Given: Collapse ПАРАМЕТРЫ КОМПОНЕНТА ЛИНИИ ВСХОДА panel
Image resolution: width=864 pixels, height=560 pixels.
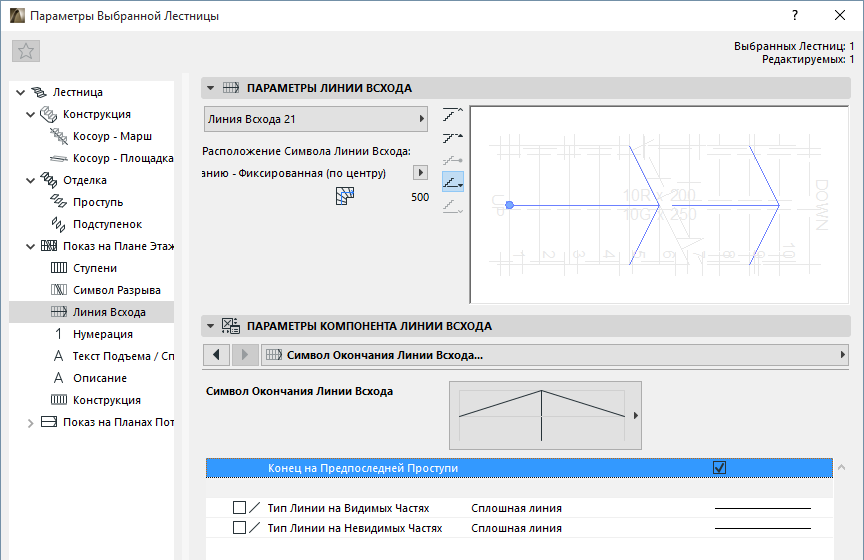Looking at the screenshot, I should [210, 326].
